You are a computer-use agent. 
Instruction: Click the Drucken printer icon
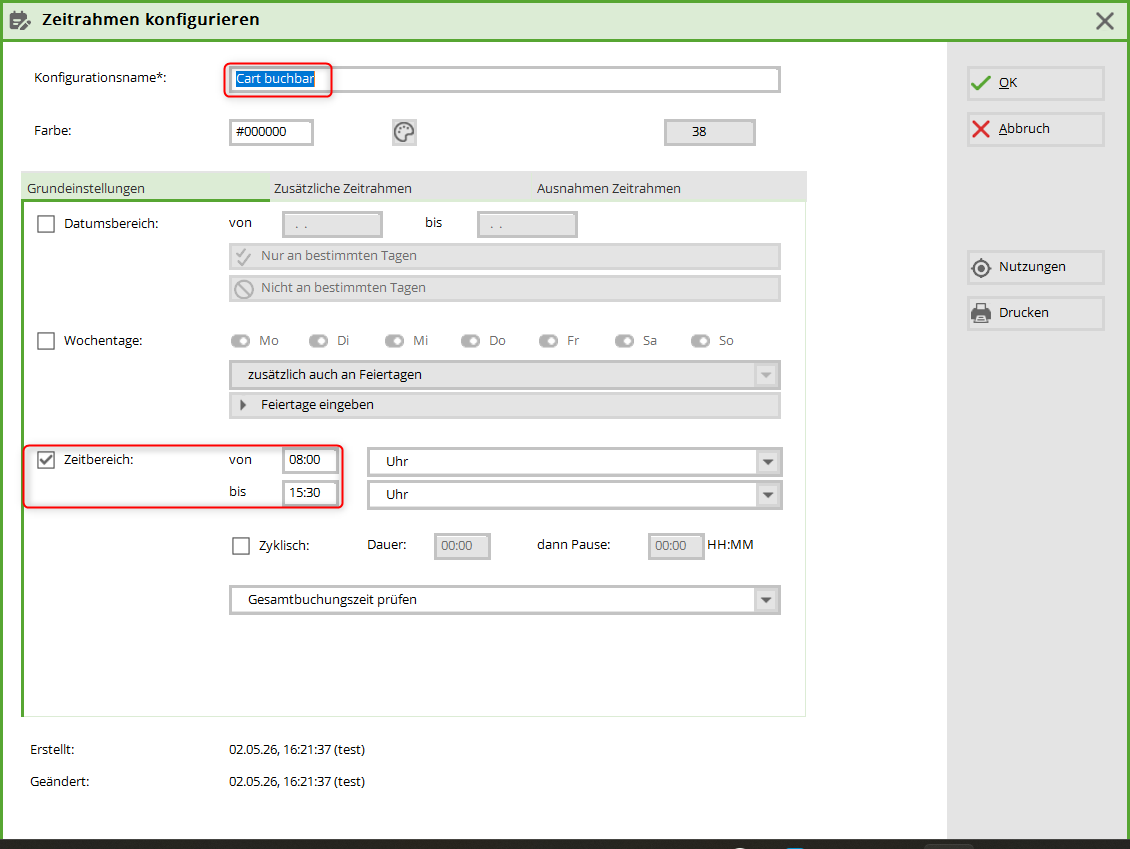tap(981, 313)
